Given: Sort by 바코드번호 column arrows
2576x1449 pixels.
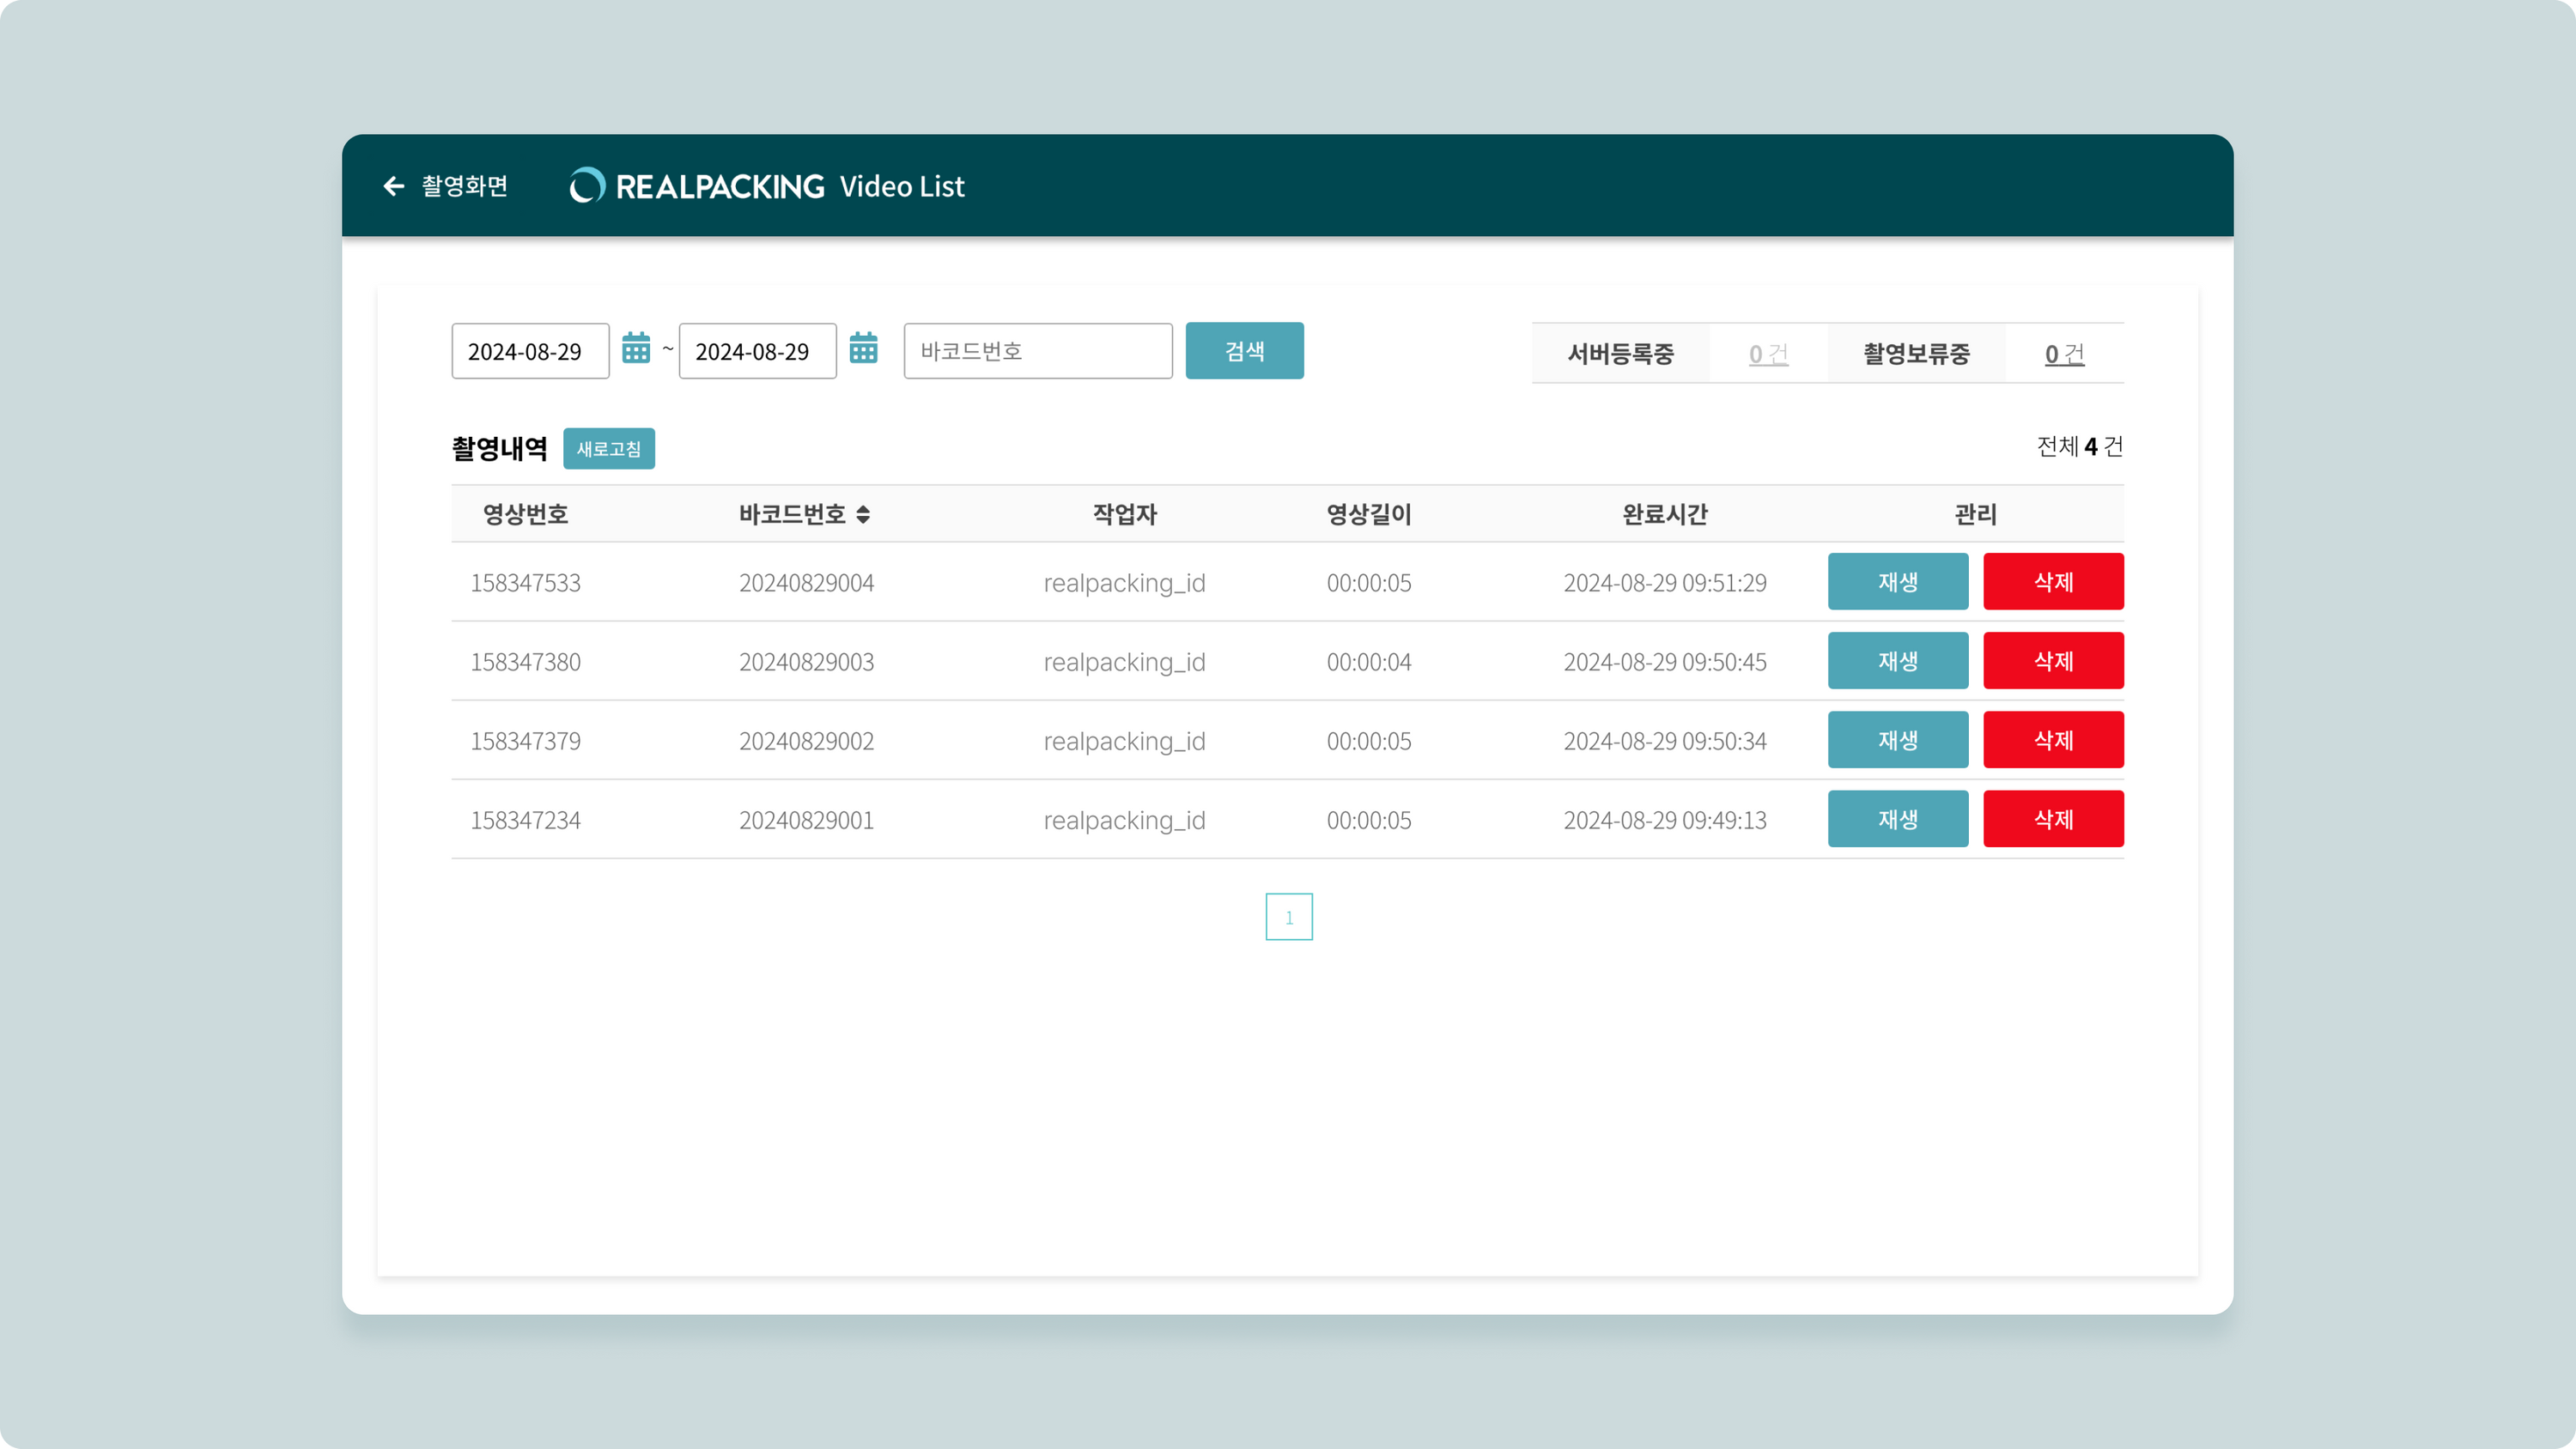Looking at the screenshot, I should click(x=863, y=514).
